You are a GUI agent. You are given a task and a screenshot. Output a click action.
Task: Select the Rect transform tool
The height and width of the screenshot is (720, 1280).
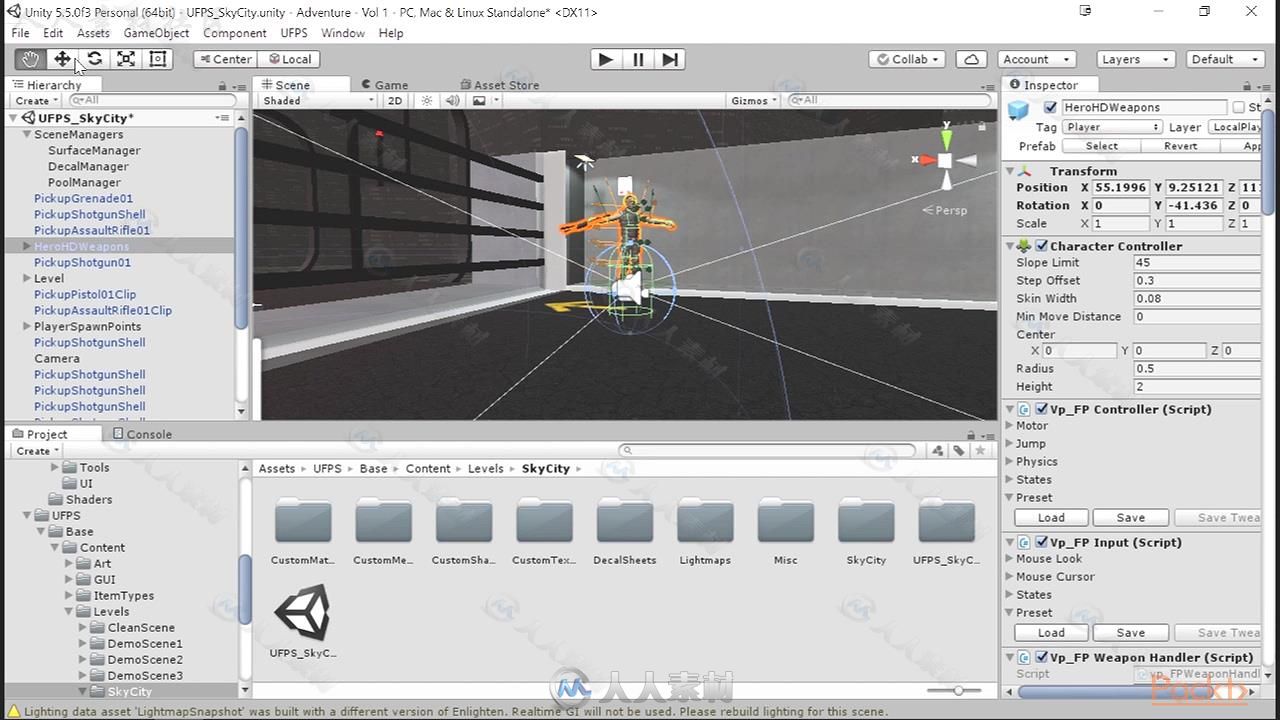pos(158,59)
